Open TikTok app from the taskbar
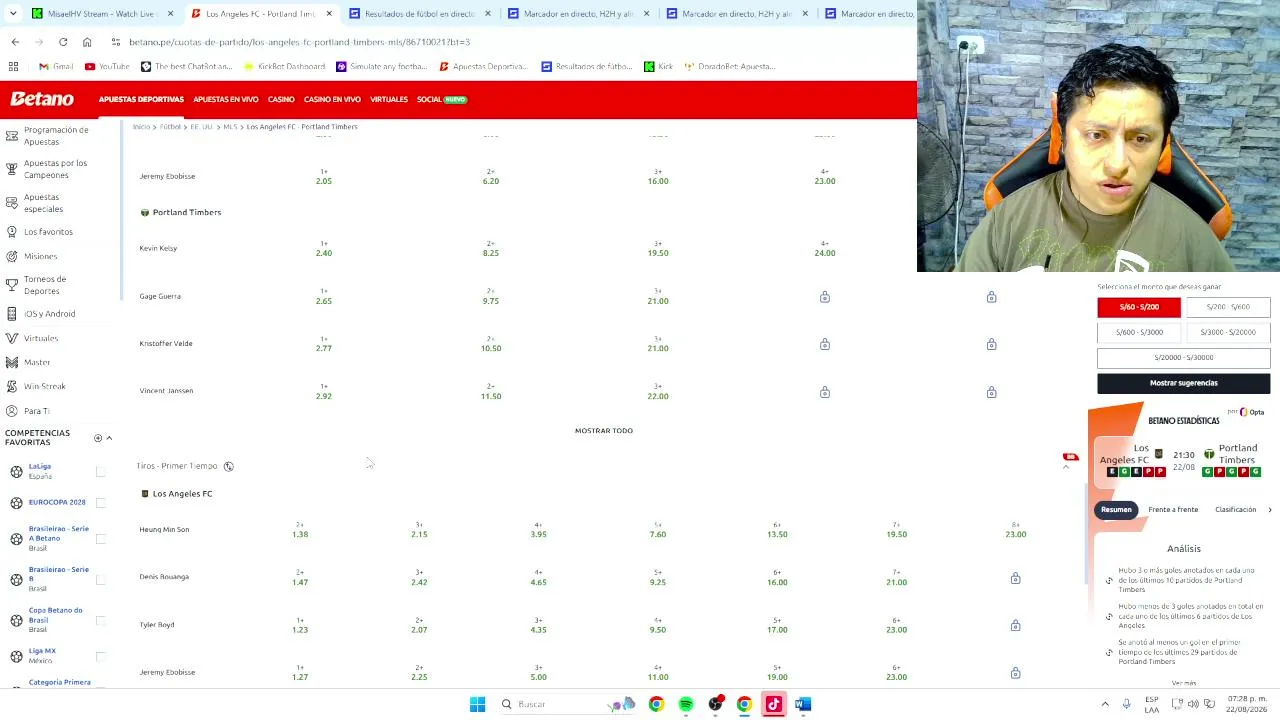This screenshot has height=720, width=1280. pos(773,704)
